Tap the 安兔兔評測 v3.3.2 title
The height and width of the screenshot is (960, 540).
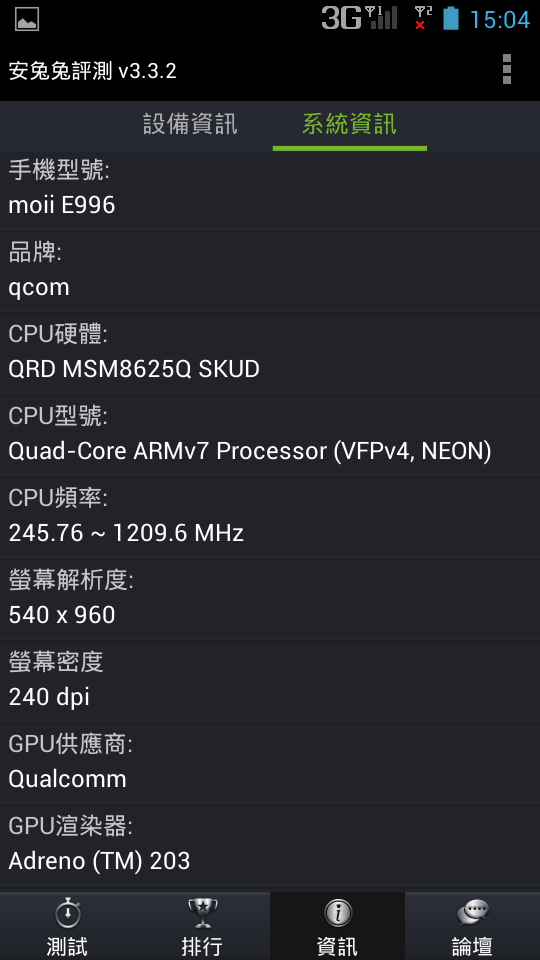tap(92, 71)
